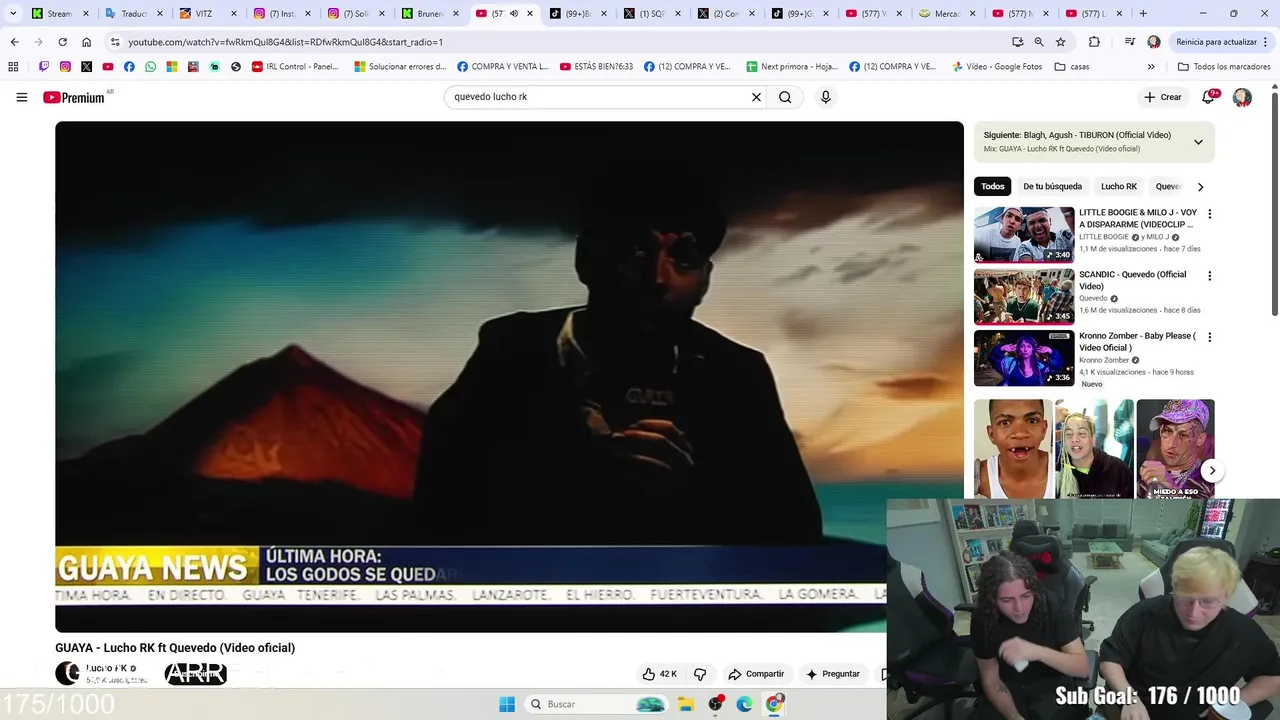Open Todos los marcadores folder
The image size is (1280, 720).
point(1224,67)
